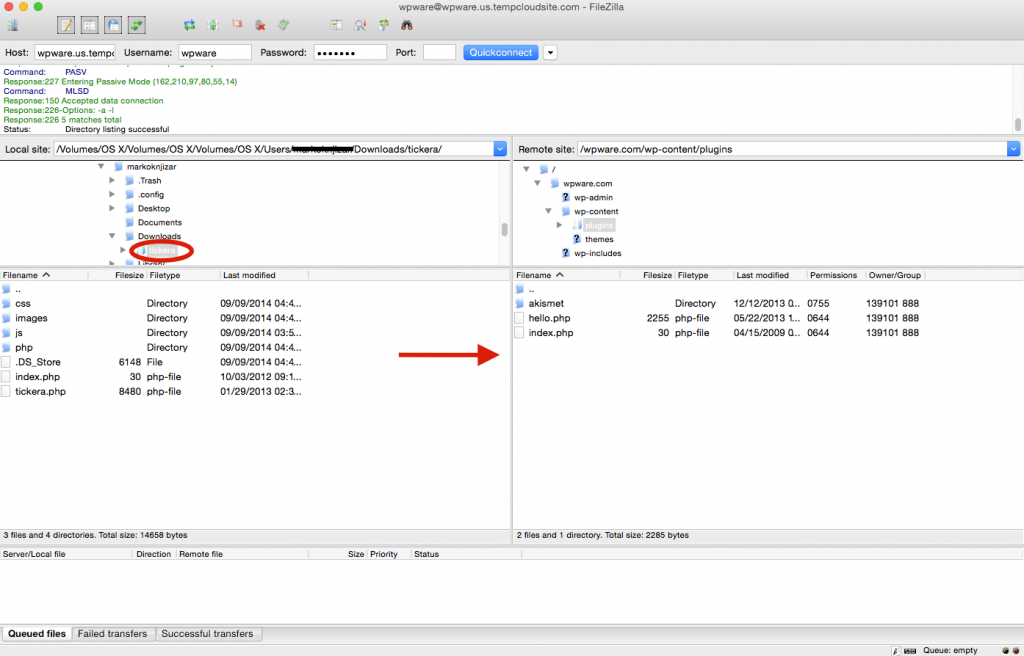Select local index.php file name
The image size is (1024, 656).
(38, 377)
